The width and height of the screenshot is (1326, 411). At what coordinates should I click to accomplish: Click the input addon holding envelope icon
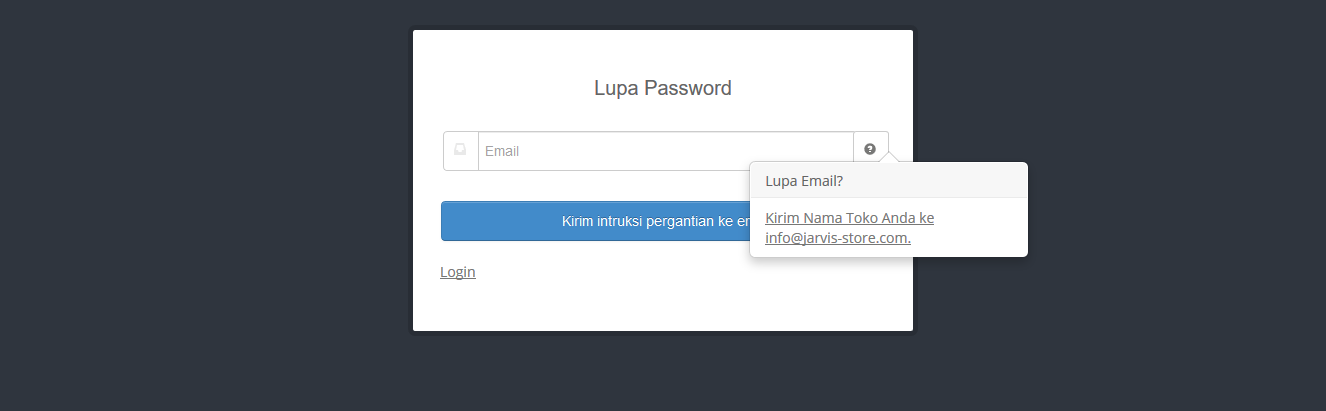pos(461,151)
